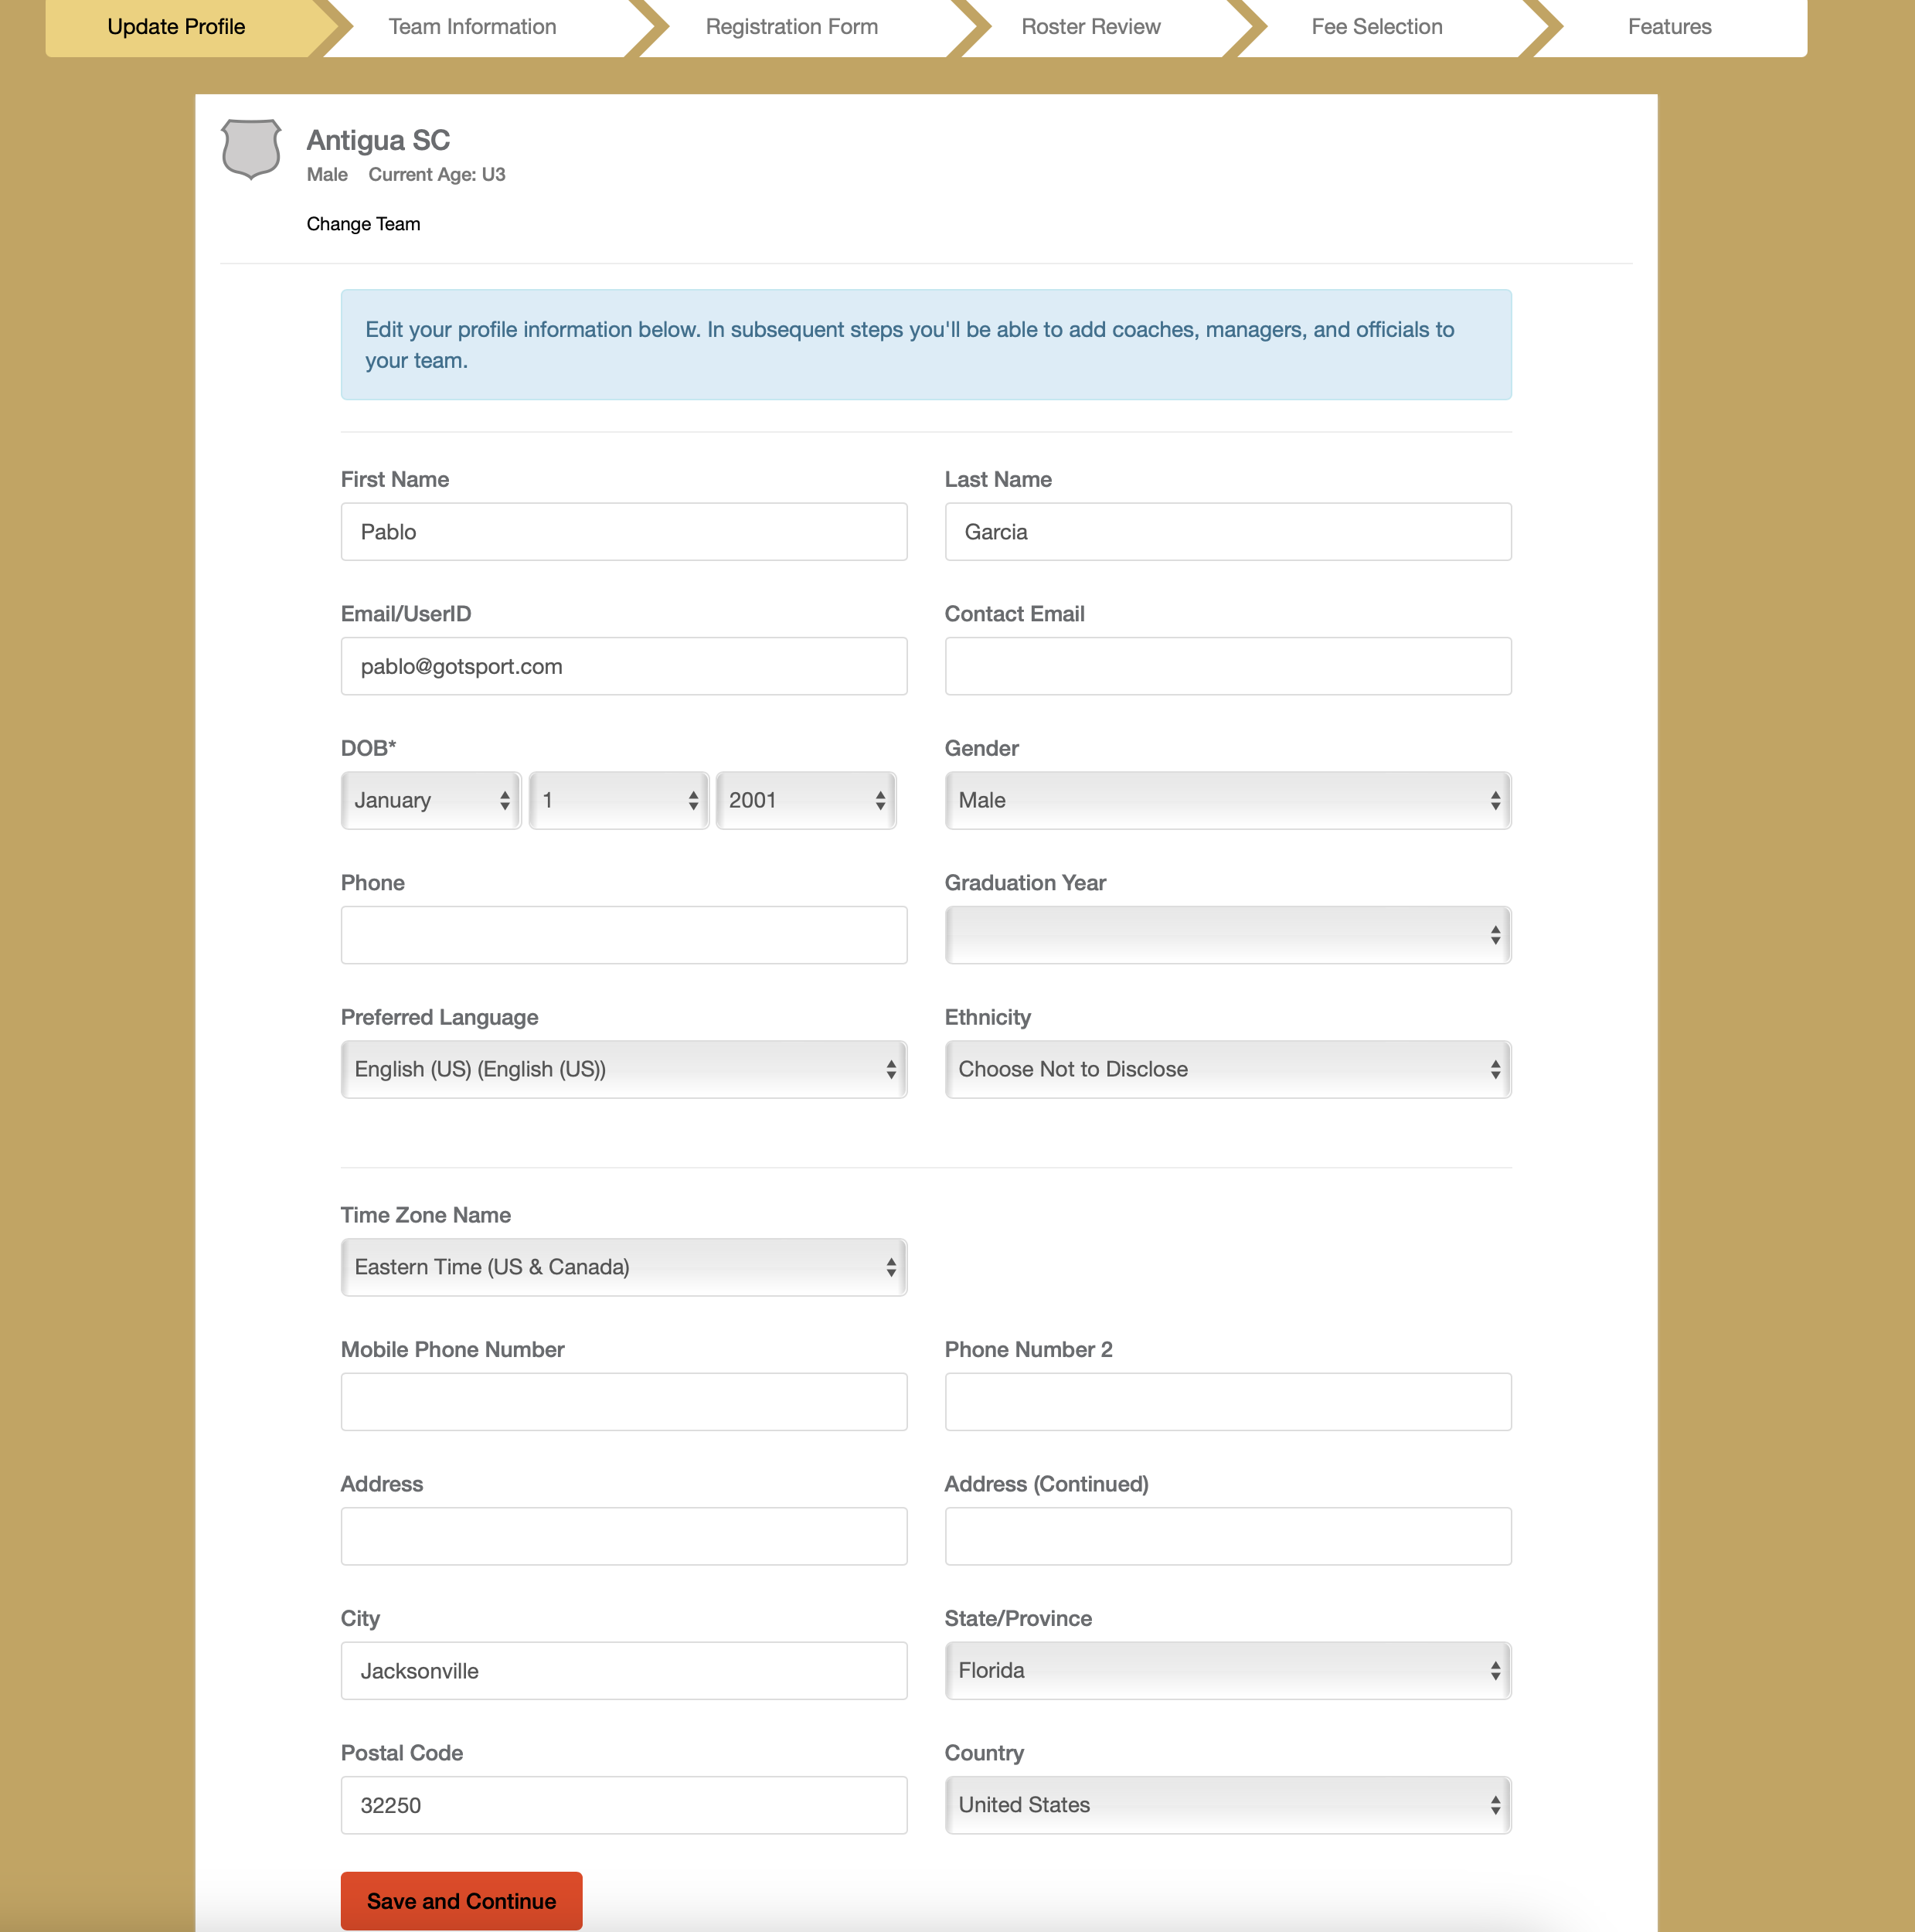
Task: Open the Ethnicity dropdown
Action: pos(1227,1069)
